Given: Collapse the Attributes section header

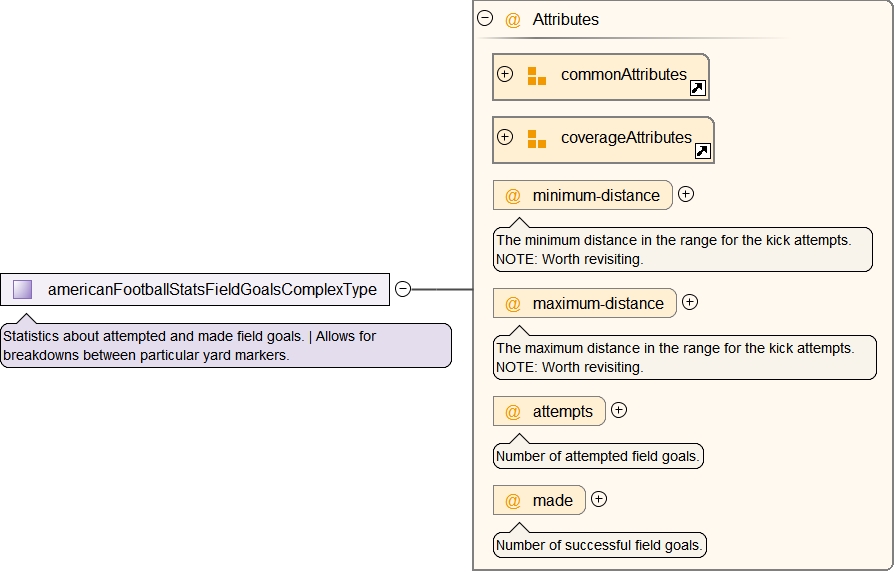Looking at the screenshot, I should coord(485,18).
